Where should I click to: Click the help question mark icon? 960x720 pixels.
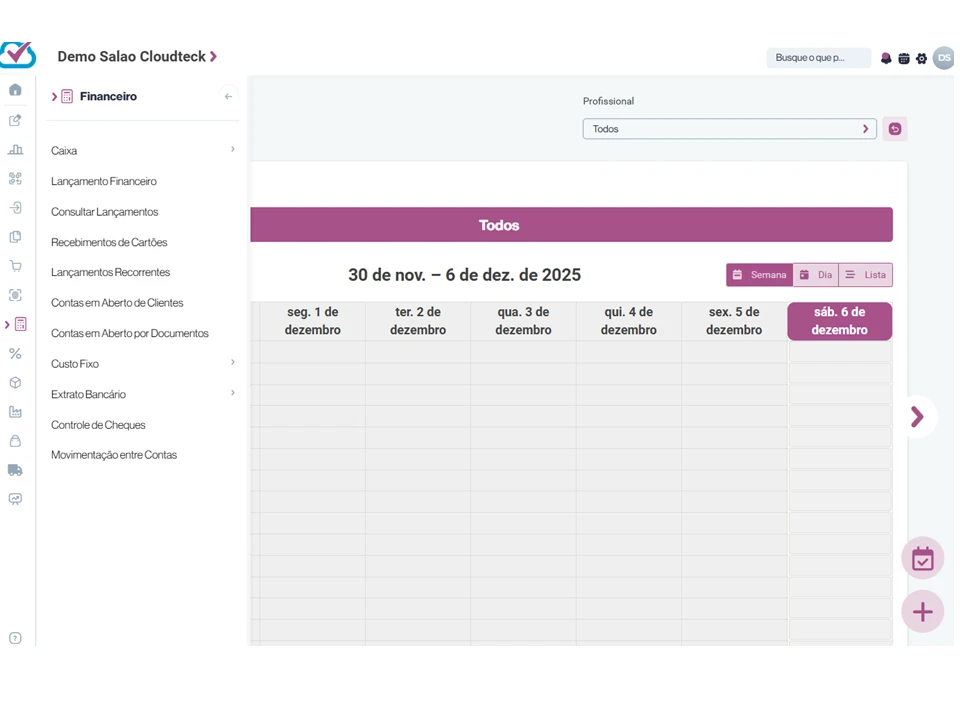(x=15, y=638)
